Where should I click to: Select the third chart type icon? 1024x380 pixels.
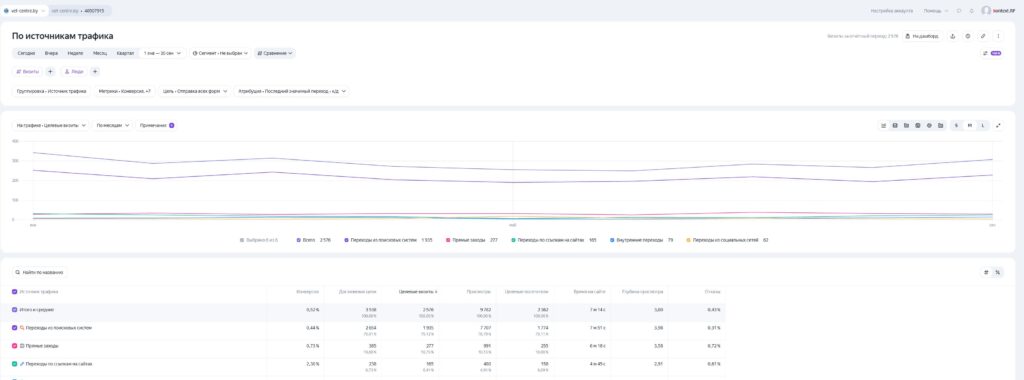coord(906,125)
